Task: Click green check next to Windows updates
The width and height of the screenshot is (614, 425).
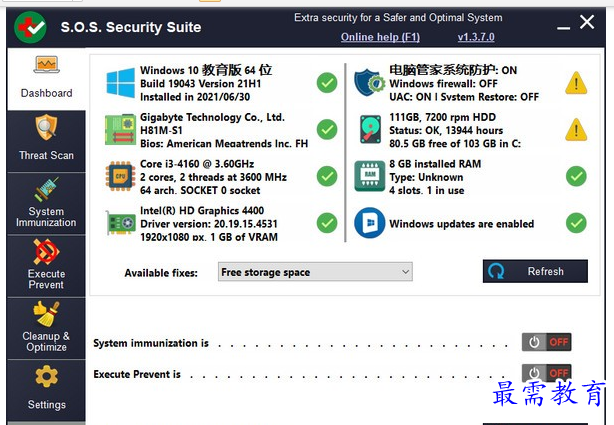Action: point(576,223)
